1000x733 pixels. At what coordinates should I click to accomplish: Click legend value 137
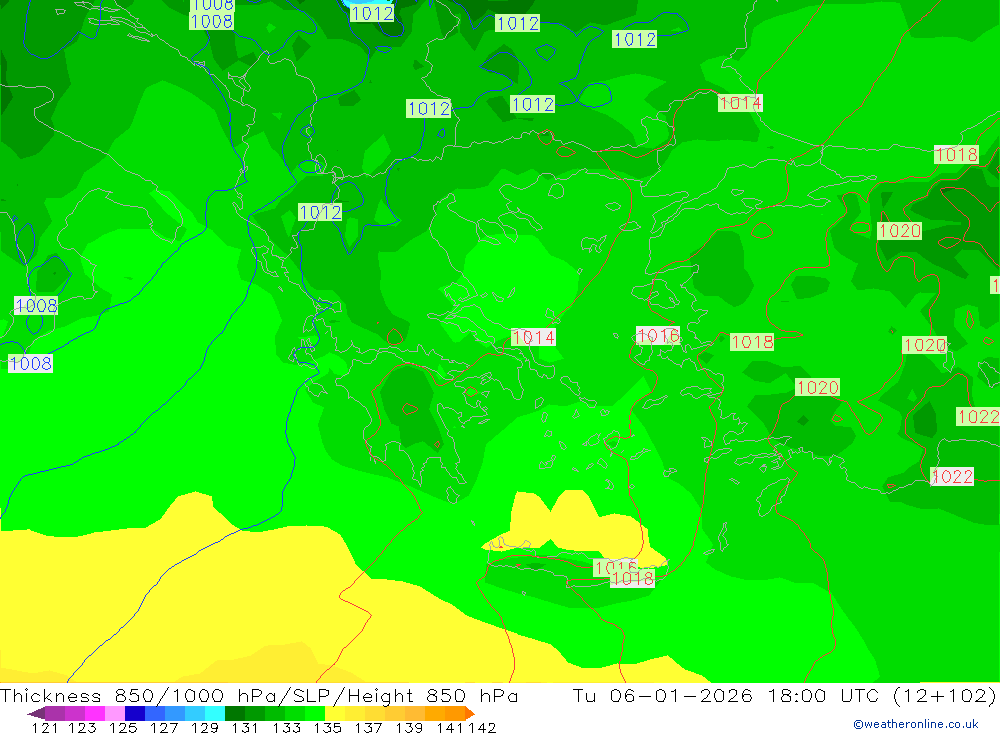pos(368,727)
